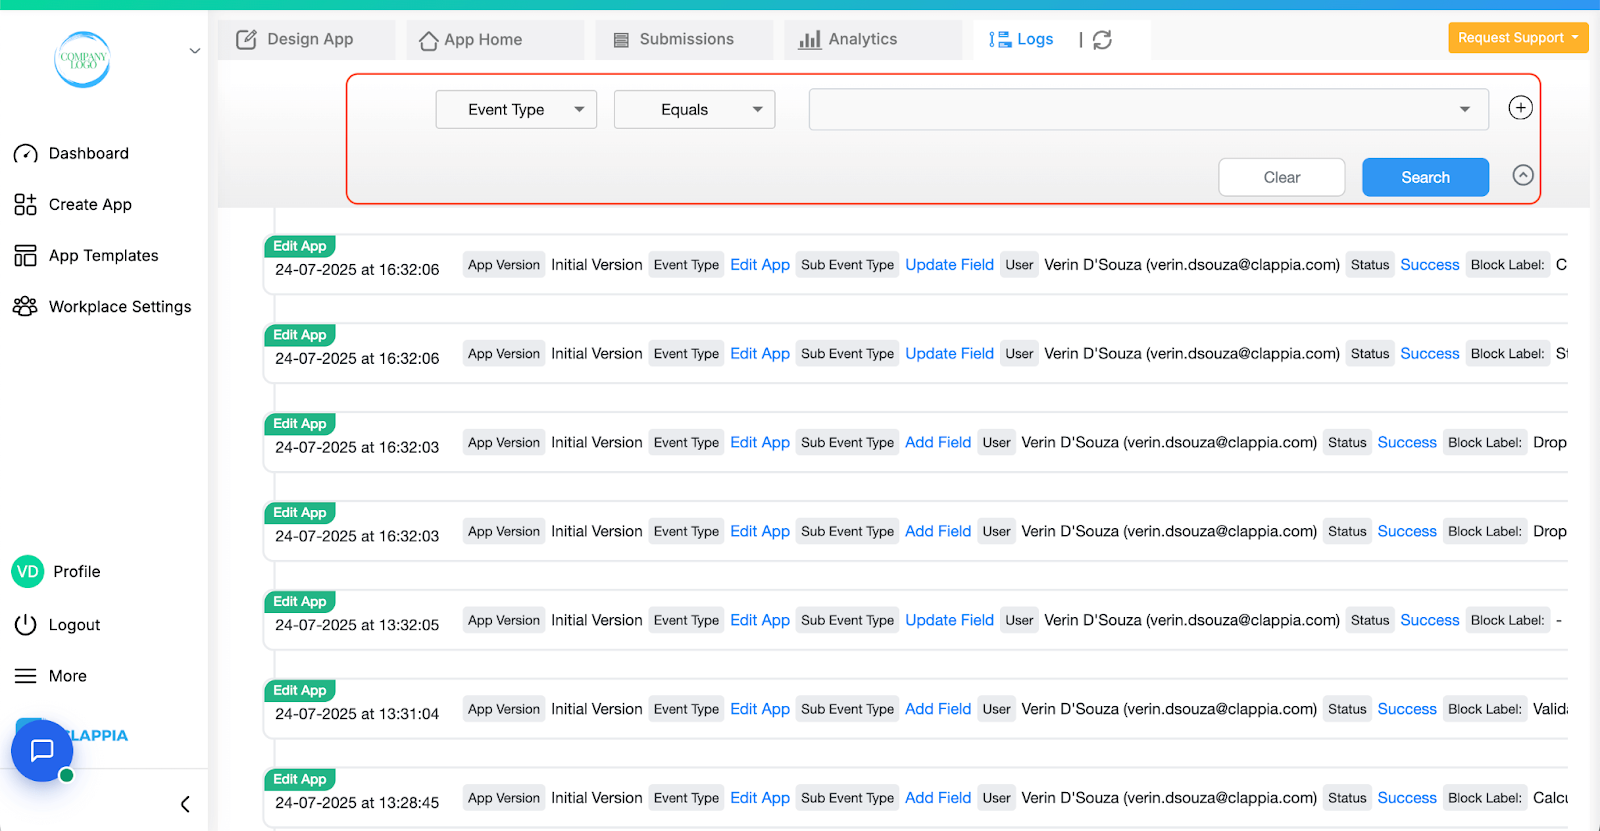Click the 24-07-2025 at 13:28:45 timestamp
Screen dimensions: 1600x831
pyautogui.click(x=357, y=803)
